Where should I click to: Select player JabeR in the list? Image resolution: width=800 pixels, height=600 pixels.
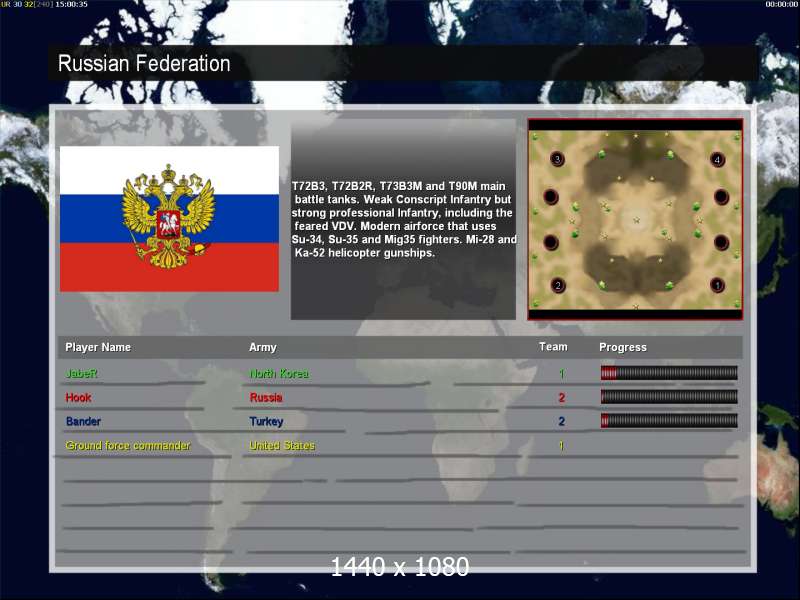pyautogui.click(x=82, y=373)
